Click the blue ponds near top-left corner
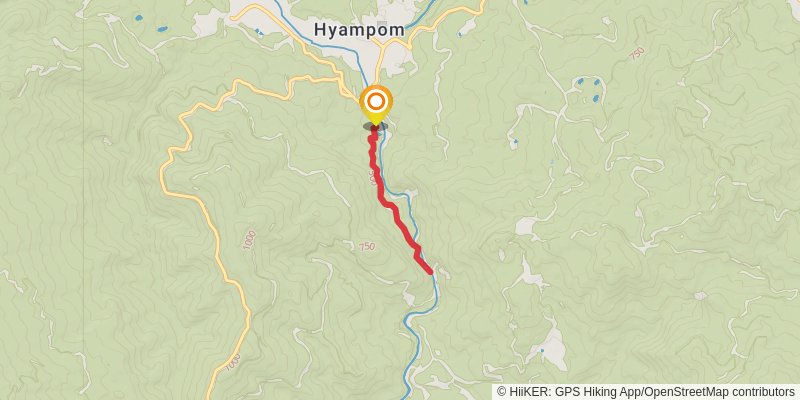The image size is (800, 400). click(151, 24)
